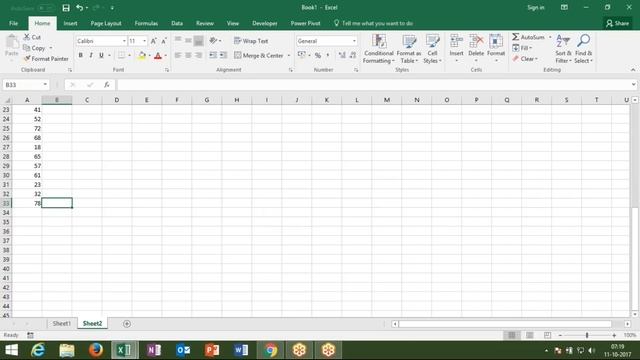This screenshot has width=640, height=360.
Task: Open Format as Table gallery
Action: coord(409,49)
